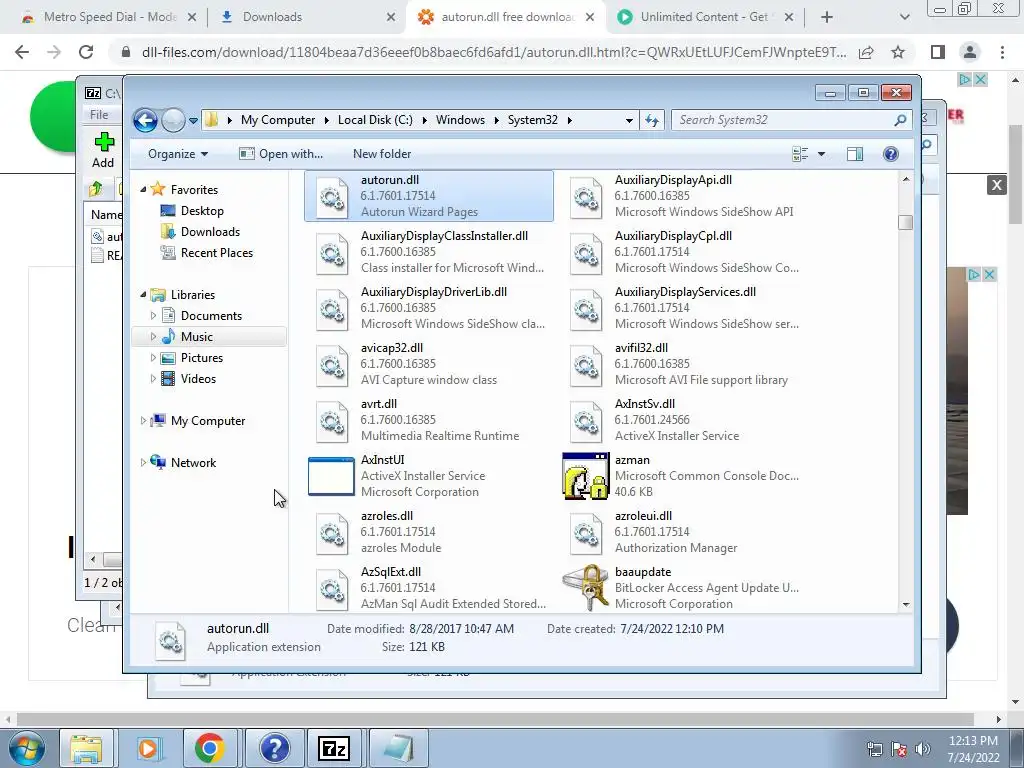Refresh the System32 folder view
1024x768 pixels.
(x=652, y=120)
